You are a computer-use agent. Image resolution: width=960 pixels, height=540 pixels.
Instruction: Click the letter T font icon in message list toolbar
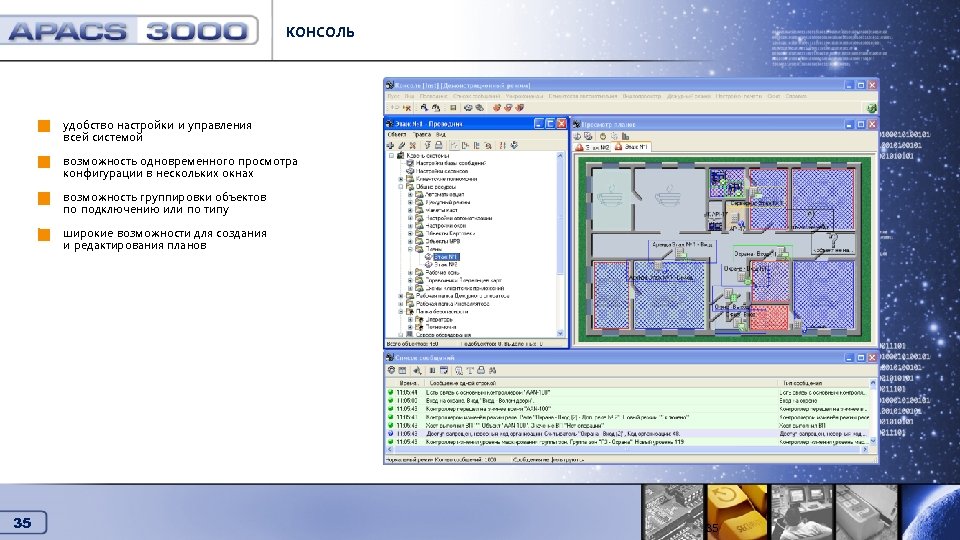point(470,370)
